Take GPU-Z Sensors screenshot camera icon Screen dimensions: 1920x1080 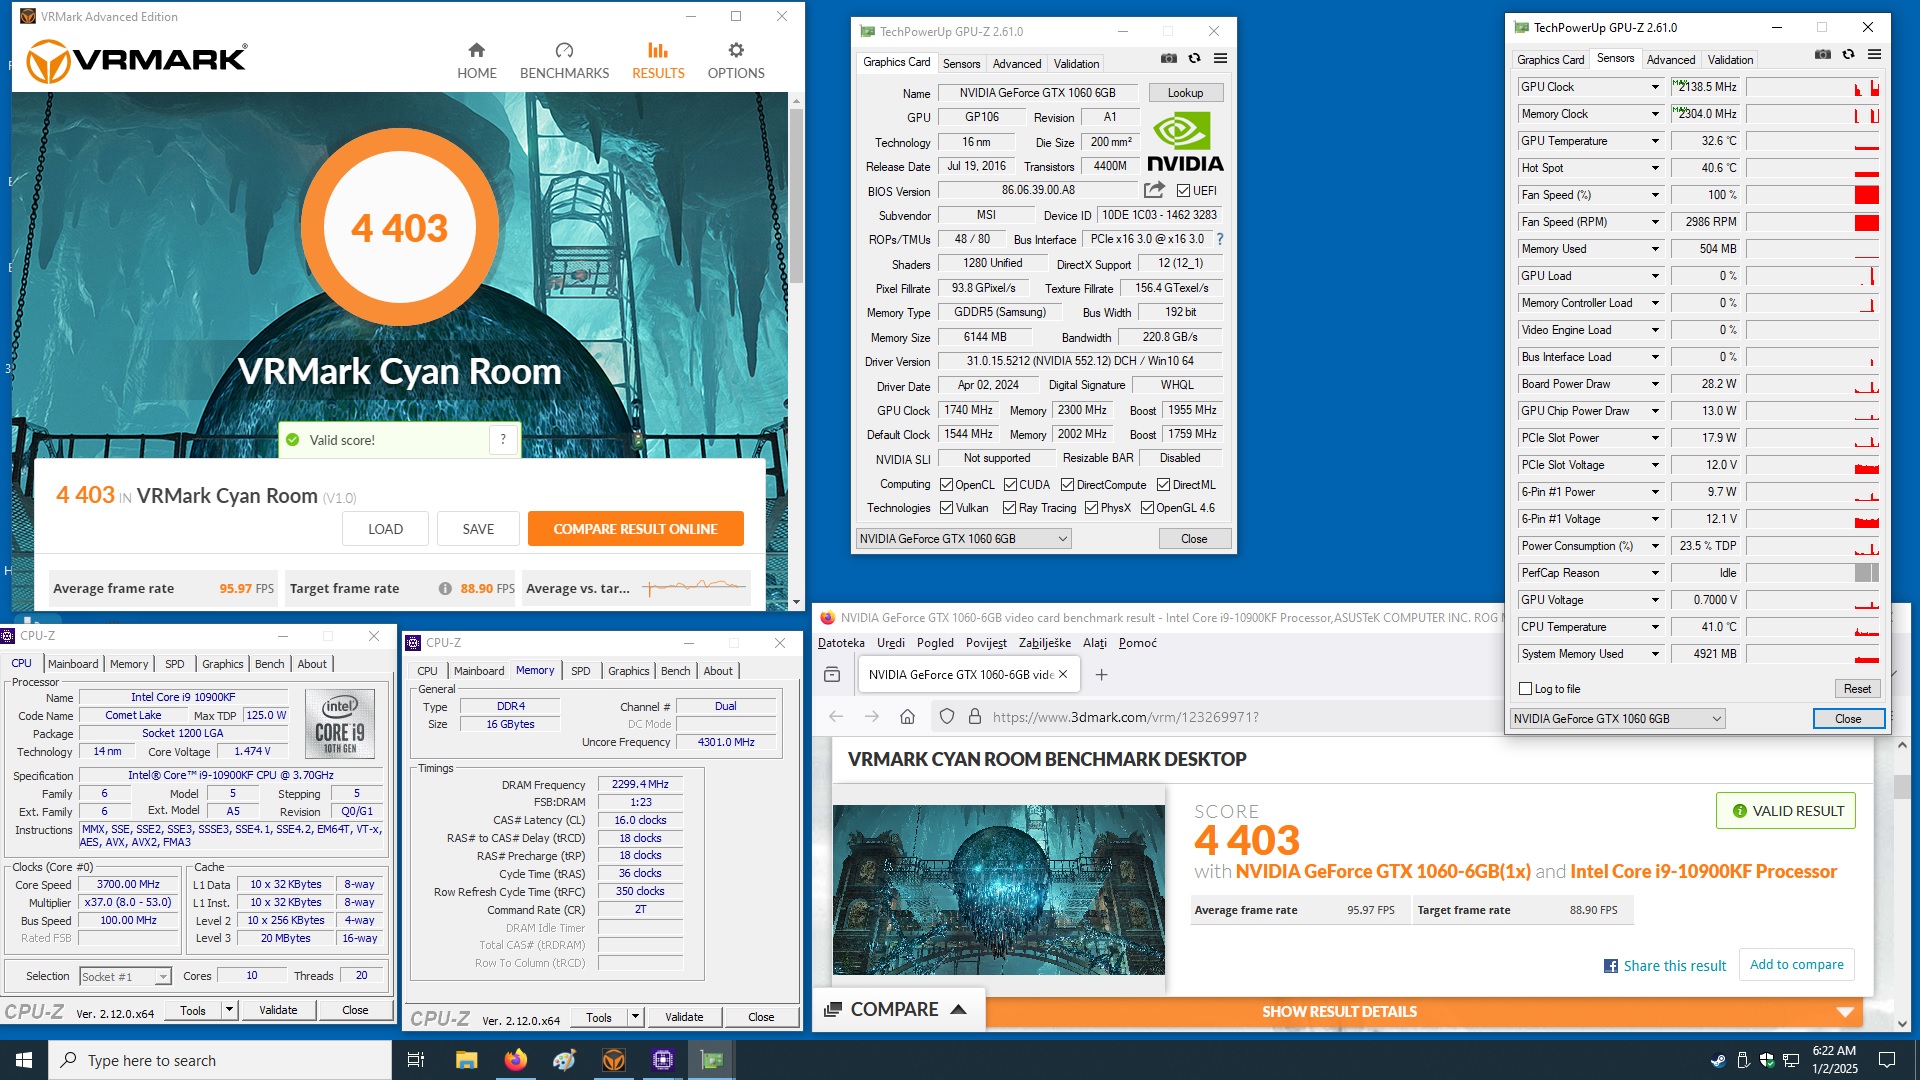point(1823,54)
